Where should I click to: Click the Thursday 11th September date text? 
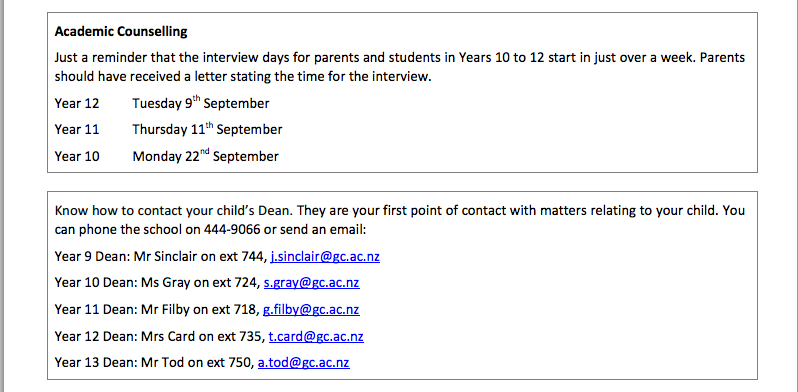click(x=207, y=129)
